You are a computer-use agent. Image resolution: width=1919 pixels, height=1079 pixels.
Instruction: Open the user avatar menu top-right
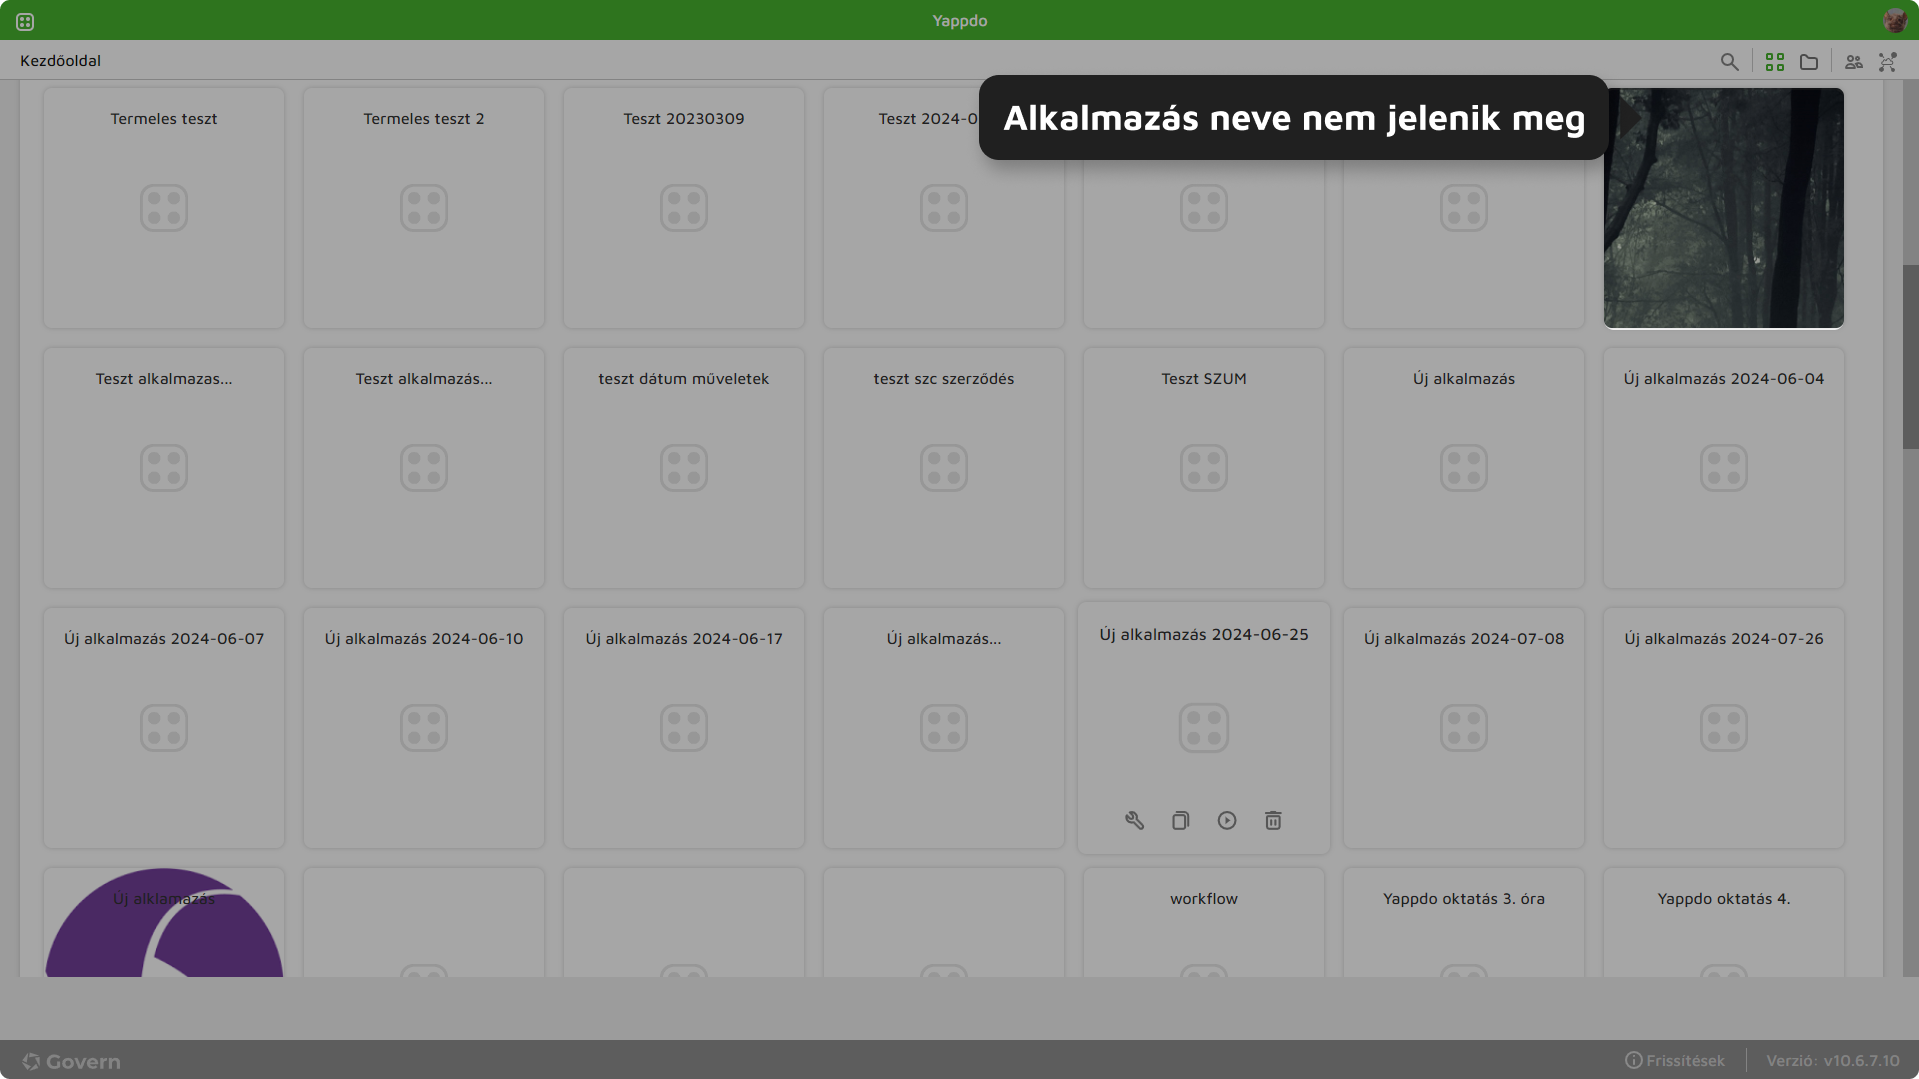point(1895,19)
